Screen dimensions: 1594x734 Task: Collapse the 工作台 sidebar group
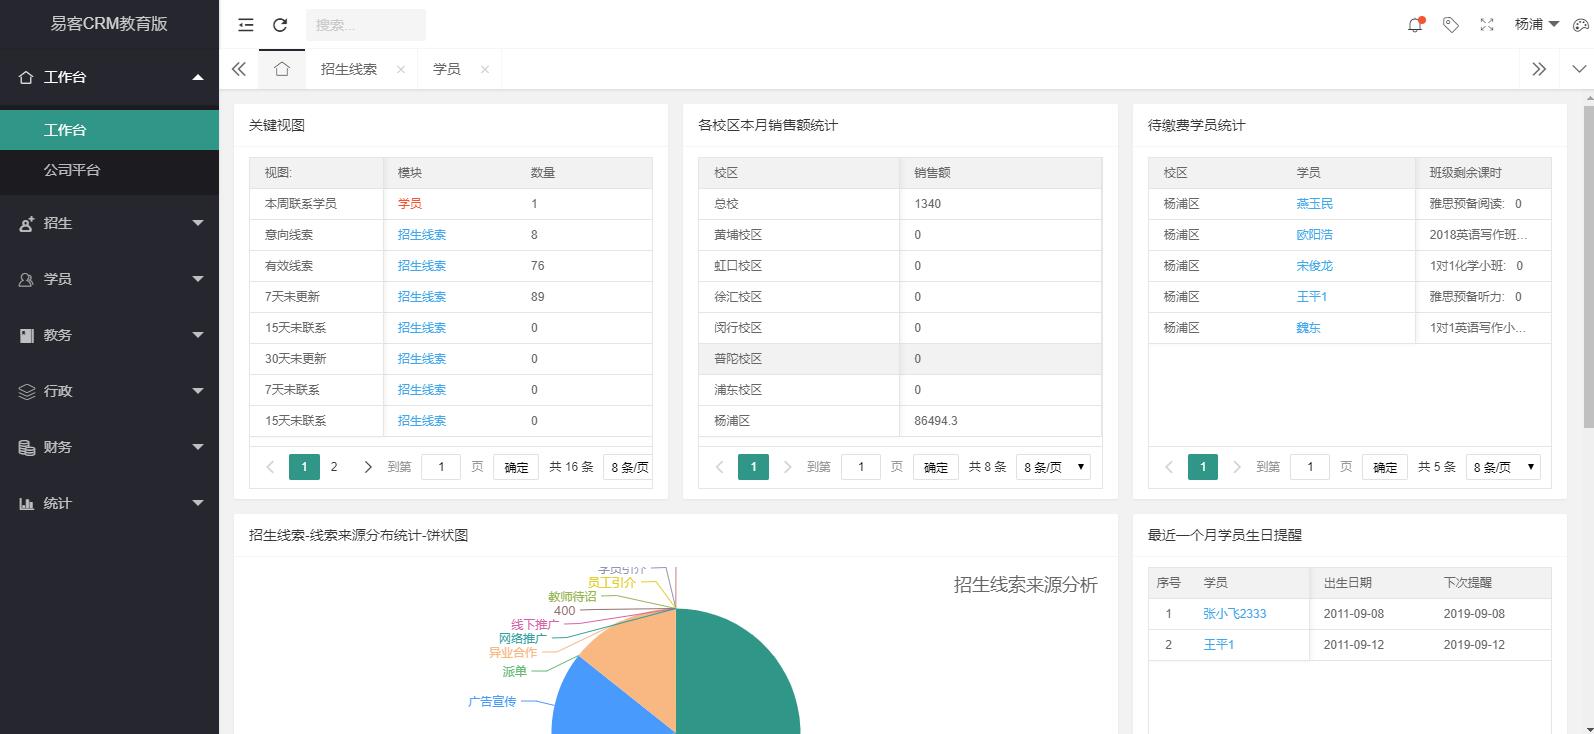[109, 77]
